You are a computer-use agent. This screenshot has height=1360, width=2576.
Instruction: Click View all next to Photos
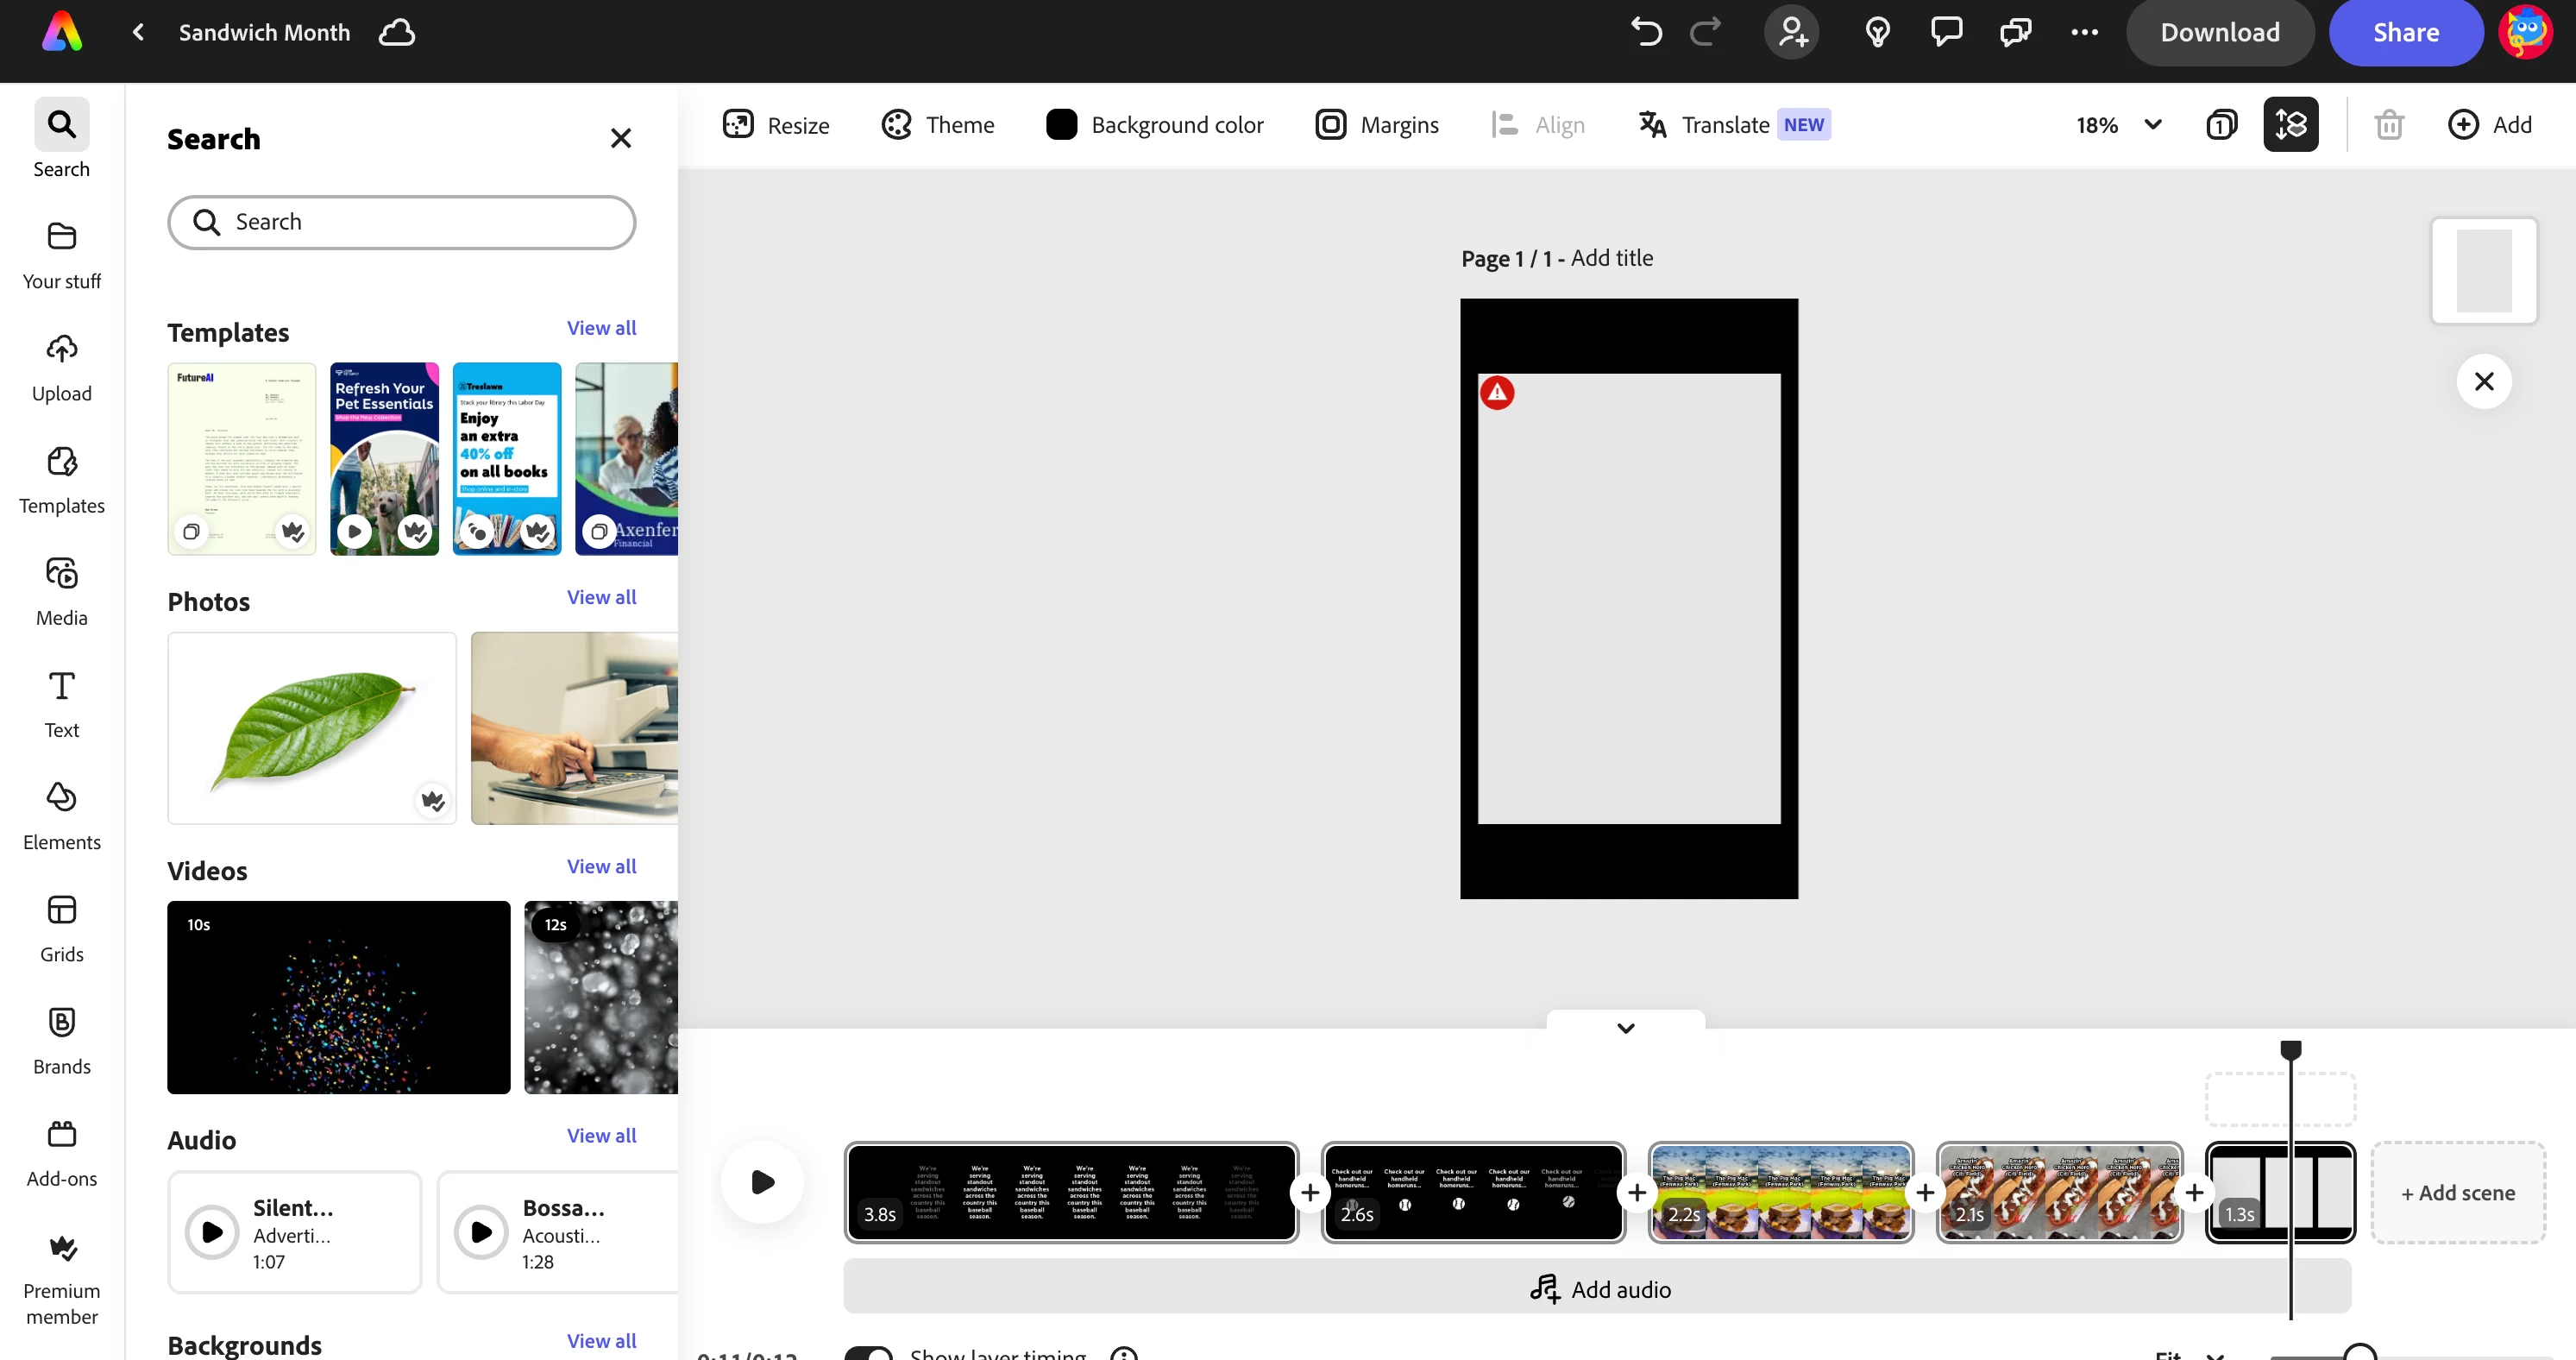coord(601,597)
